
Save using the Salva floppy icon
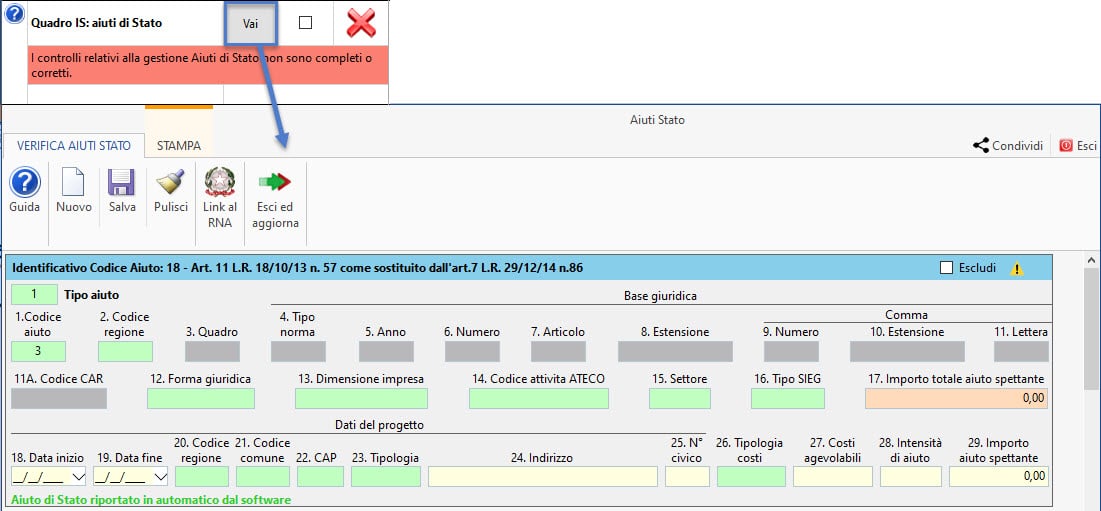tap(122, 185)
